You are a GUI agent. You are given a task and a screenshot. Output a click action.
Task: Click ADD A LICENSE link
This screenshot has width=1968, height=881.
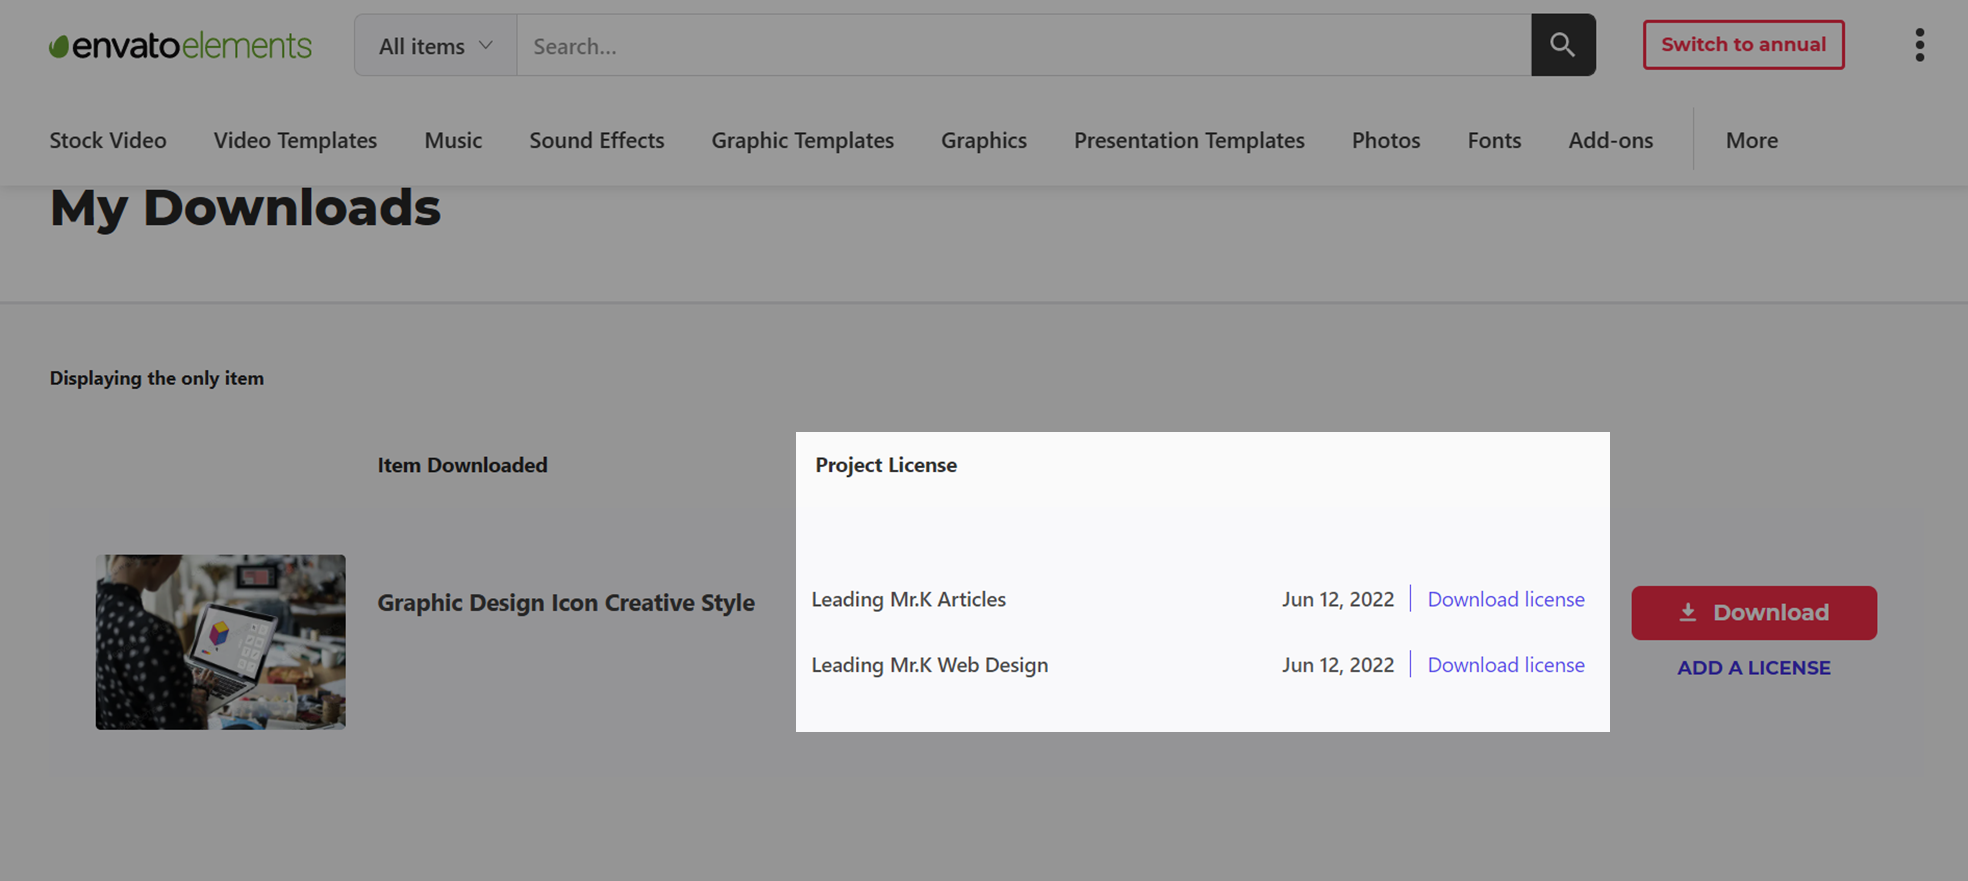(1754, 668)
